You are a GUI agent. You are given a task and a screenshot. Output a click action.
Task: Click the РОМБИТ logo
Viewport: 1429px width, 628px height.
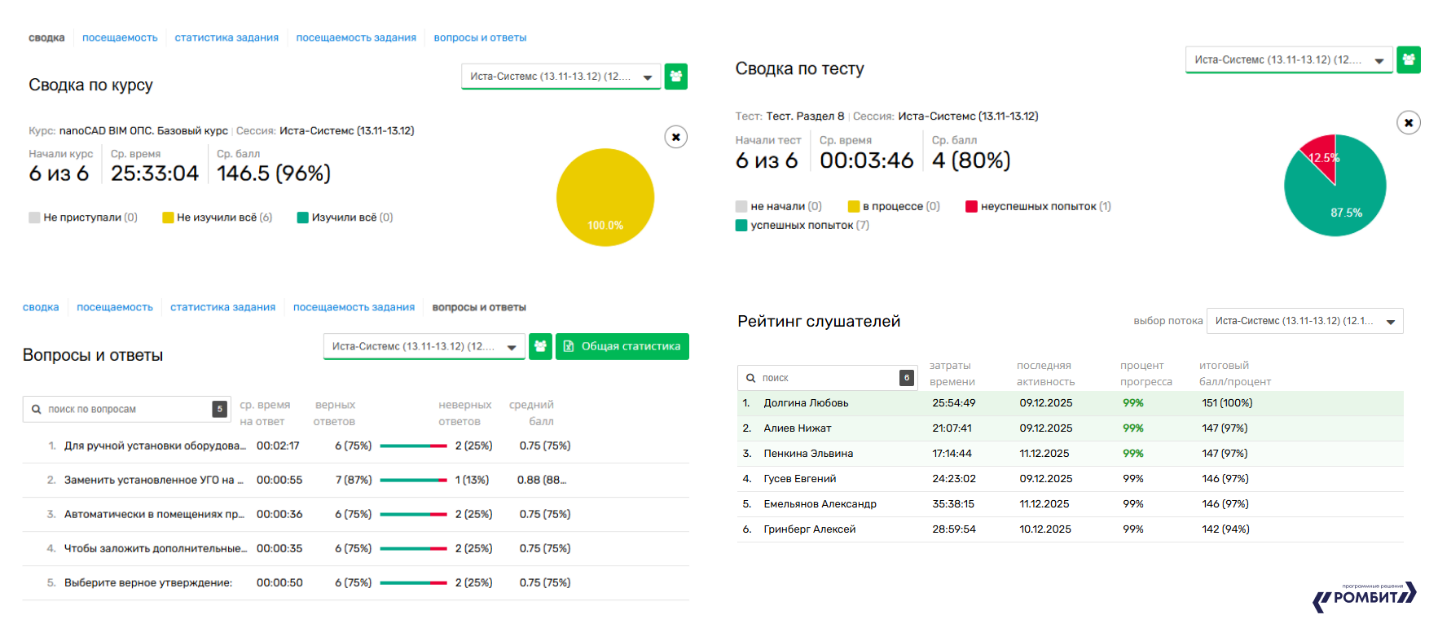[1365, 596]
